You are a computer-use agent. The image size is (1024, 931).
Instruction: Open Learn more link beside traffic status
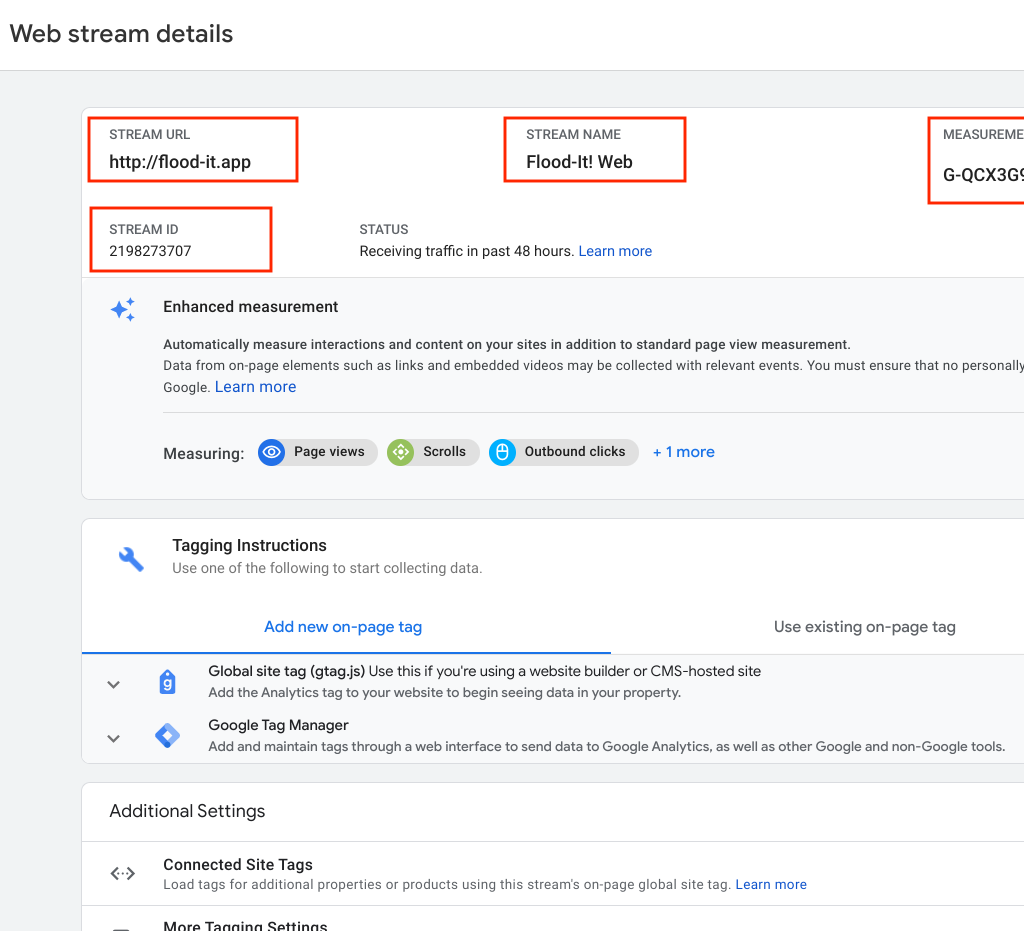(615, 251)
